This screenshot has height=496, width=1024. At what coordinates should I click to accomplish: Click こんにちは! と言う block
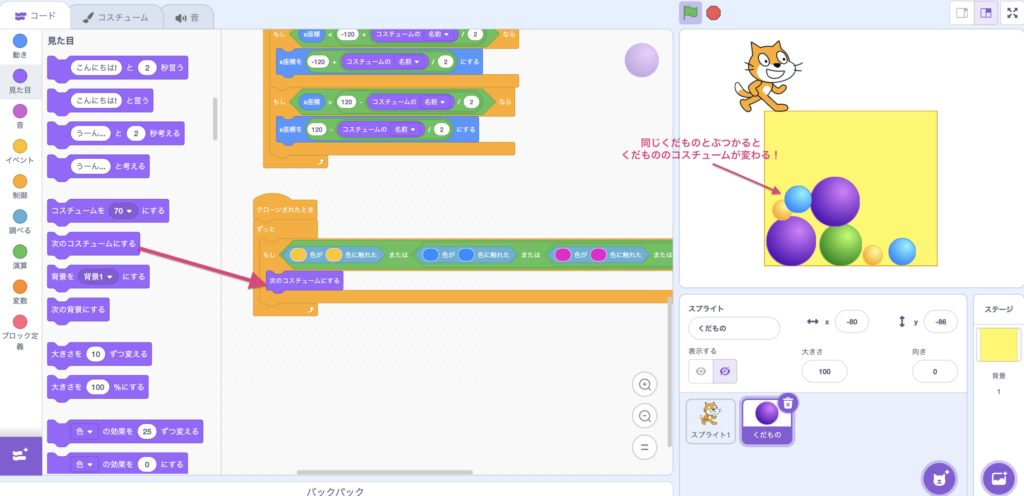click(x=100, y=101)
